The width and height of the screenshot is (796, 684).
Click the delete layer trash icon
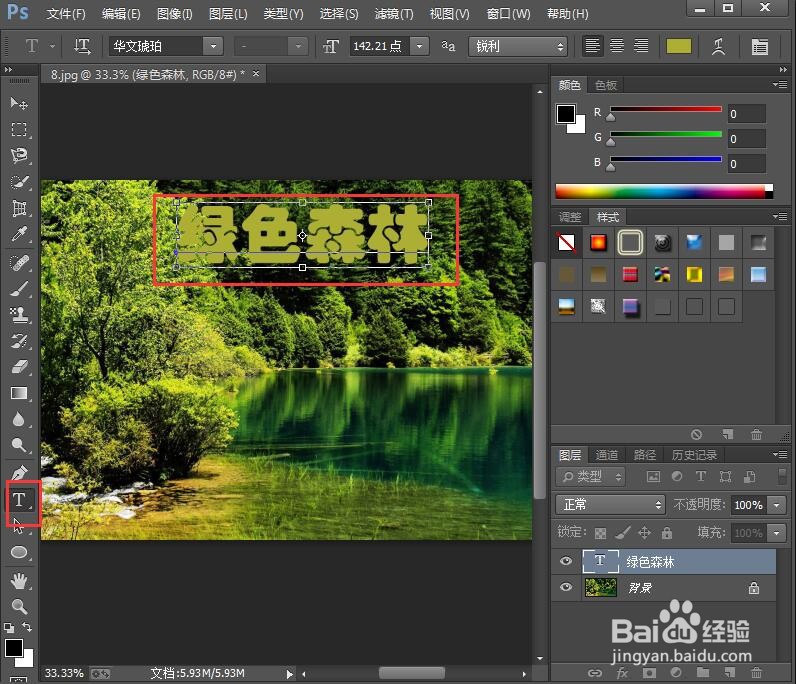tap(756, 673)
